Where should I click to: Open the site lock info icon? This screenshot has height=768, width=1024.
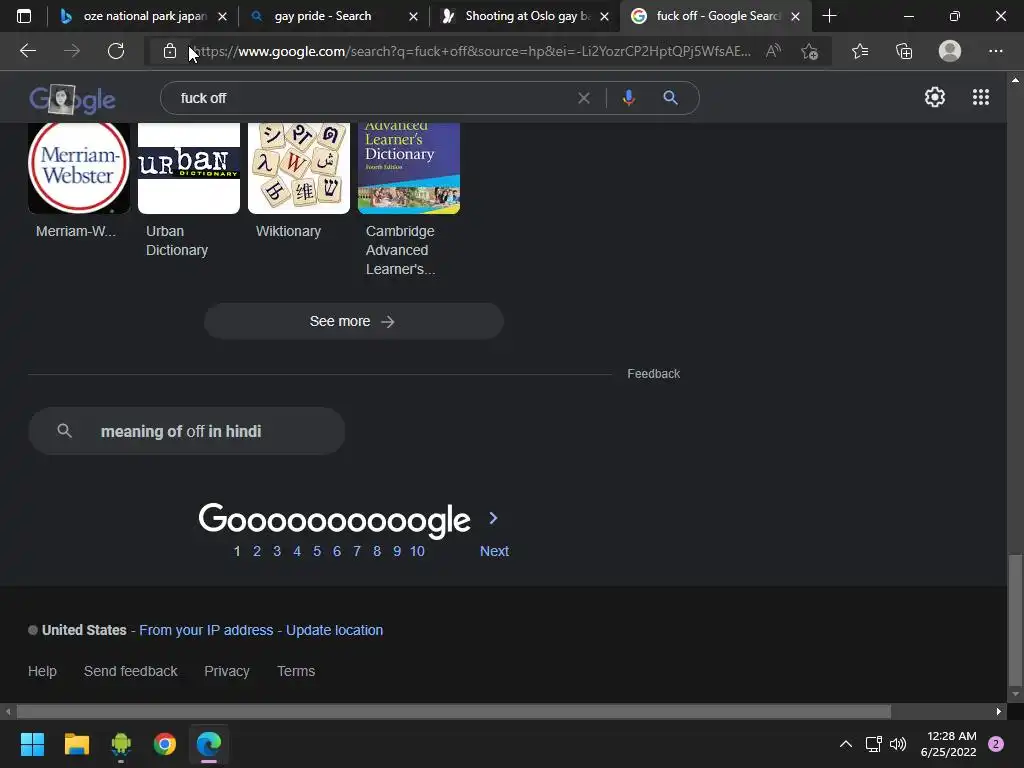(x=170, y=51)
